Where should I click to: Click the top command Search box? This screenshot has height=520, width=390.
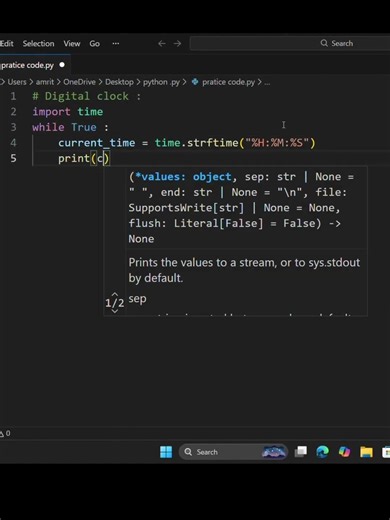coord(290,43)
